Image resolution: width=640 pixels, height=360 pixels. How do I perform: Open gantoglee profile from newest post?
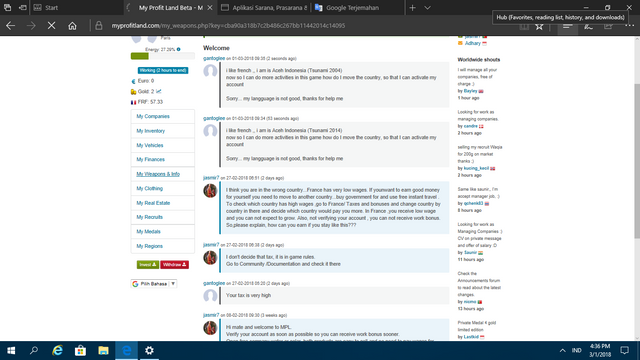[214, 58]
